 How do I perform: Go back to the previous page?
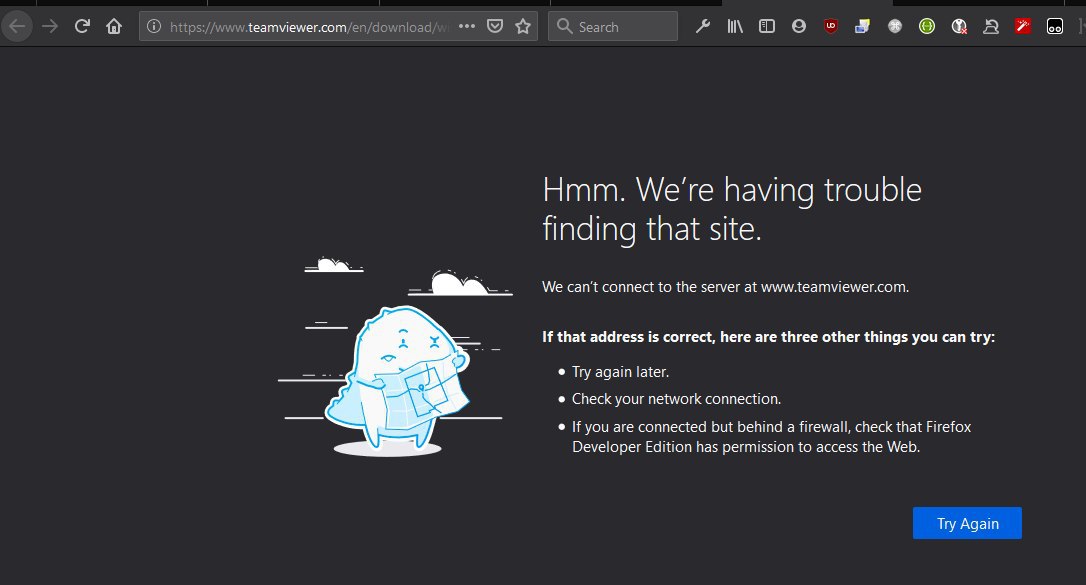[17, 27]
